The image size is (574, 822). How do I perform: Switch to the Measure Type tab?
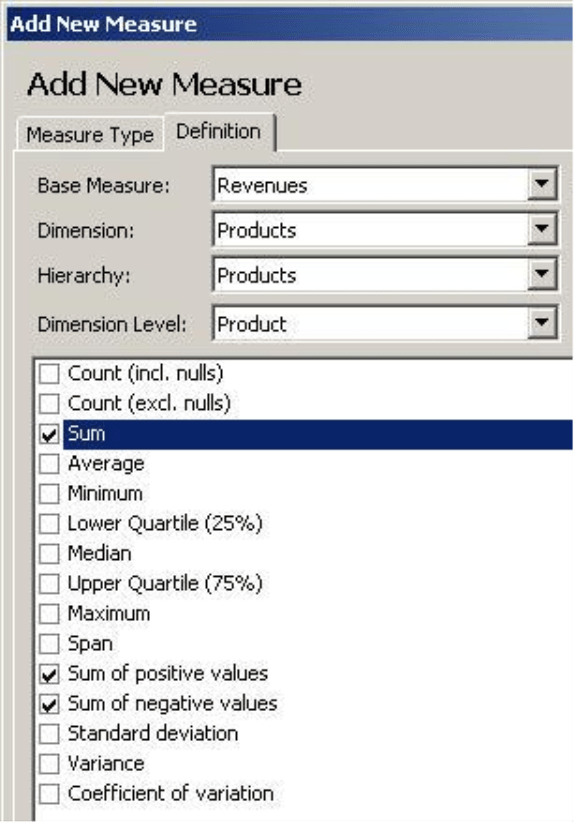(90, 135)
